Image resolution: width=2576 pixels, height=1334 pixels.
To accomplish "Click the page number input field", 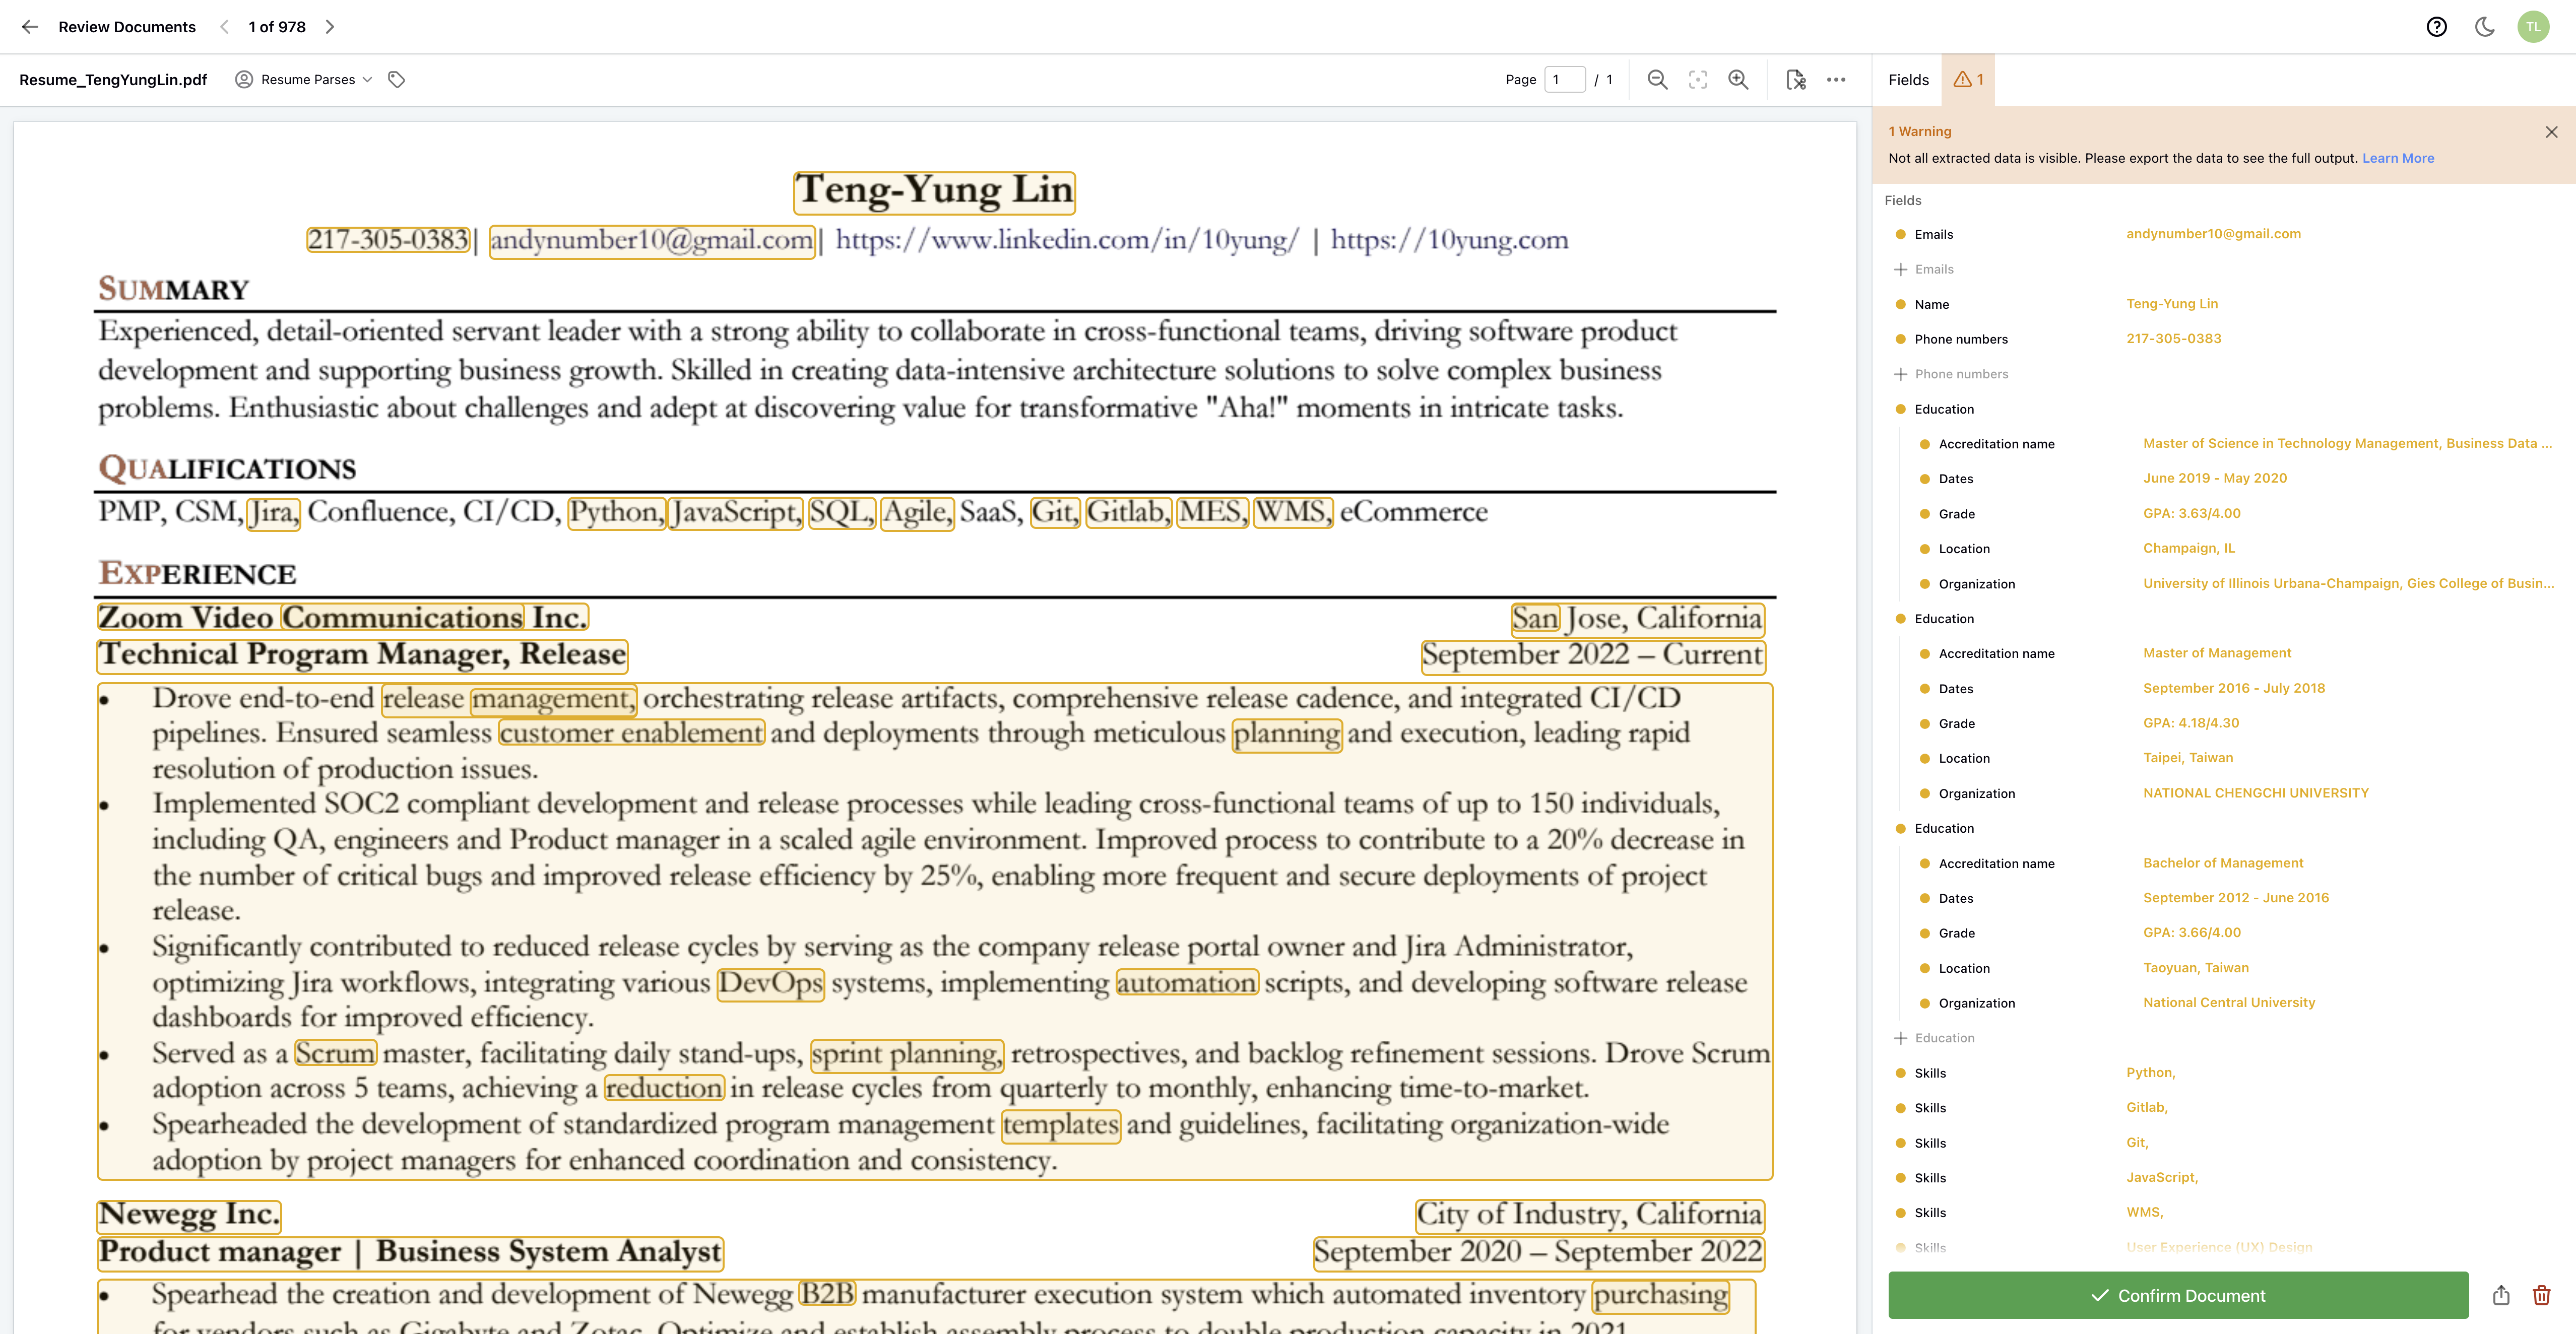I will pyautogui.click(x=1564, y=80).
